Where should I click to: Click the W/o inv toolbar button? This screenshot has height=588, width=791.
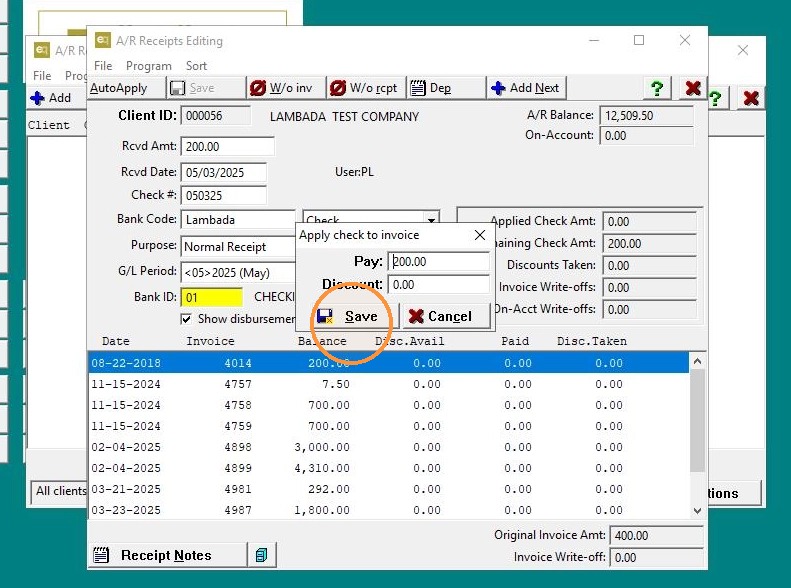(x=287, y=88)
